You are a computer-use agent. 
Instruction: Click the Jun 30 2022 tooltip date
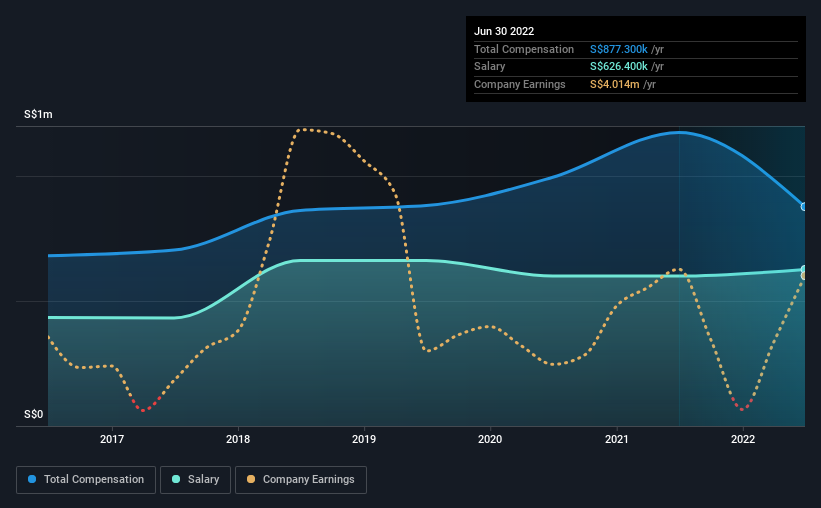pyautogui.click(x=504, y=31)
